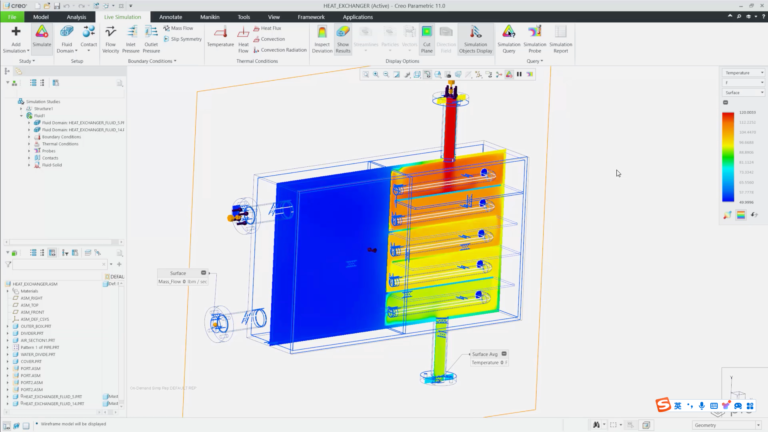Open the Fluid Domain tool
Viewport: 768px width, 432px height.
(x=67, y=39)
